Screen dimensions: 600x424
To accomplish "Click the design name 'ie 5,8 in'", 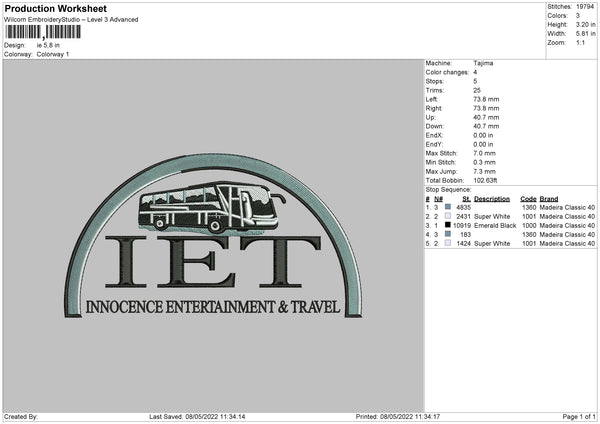I will [x=48, y=45].
